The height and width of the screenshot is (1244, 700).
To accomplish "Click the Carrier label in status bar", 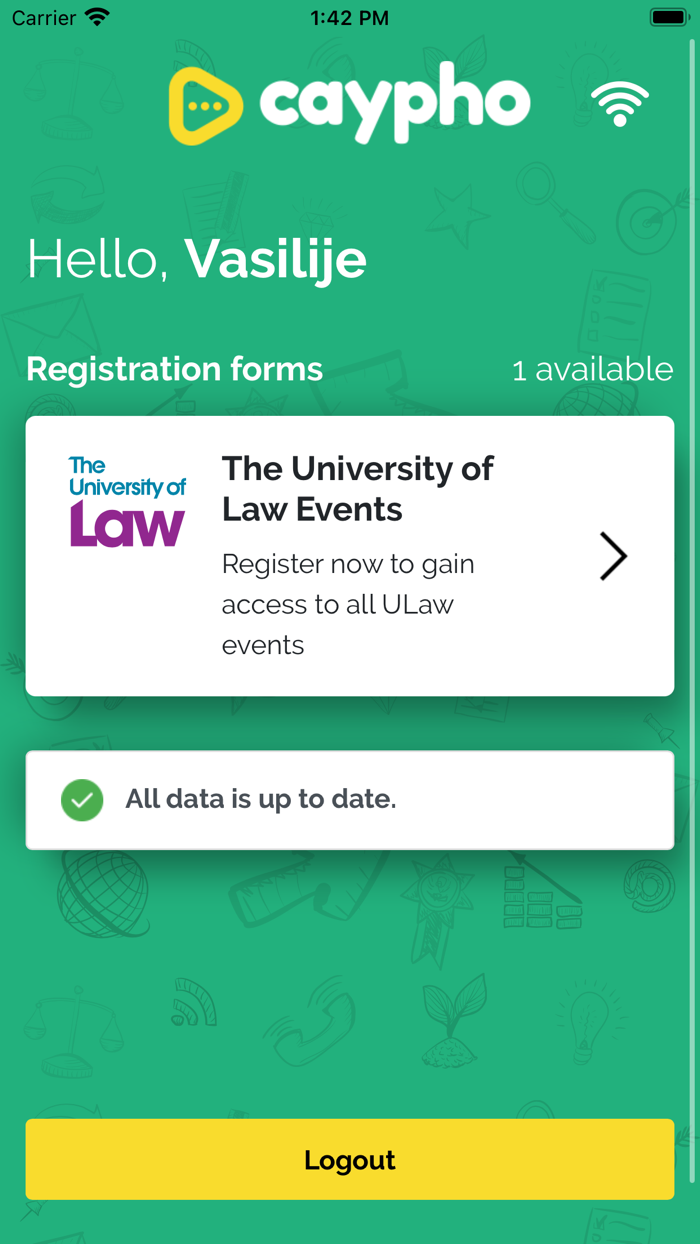I will 44,18.
